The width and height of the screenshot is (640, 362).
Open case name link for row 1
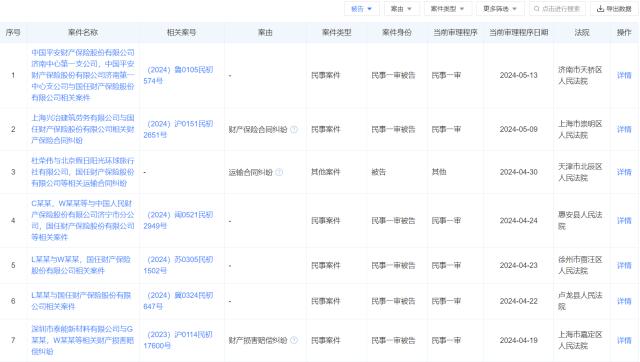(x=83, y=75)
